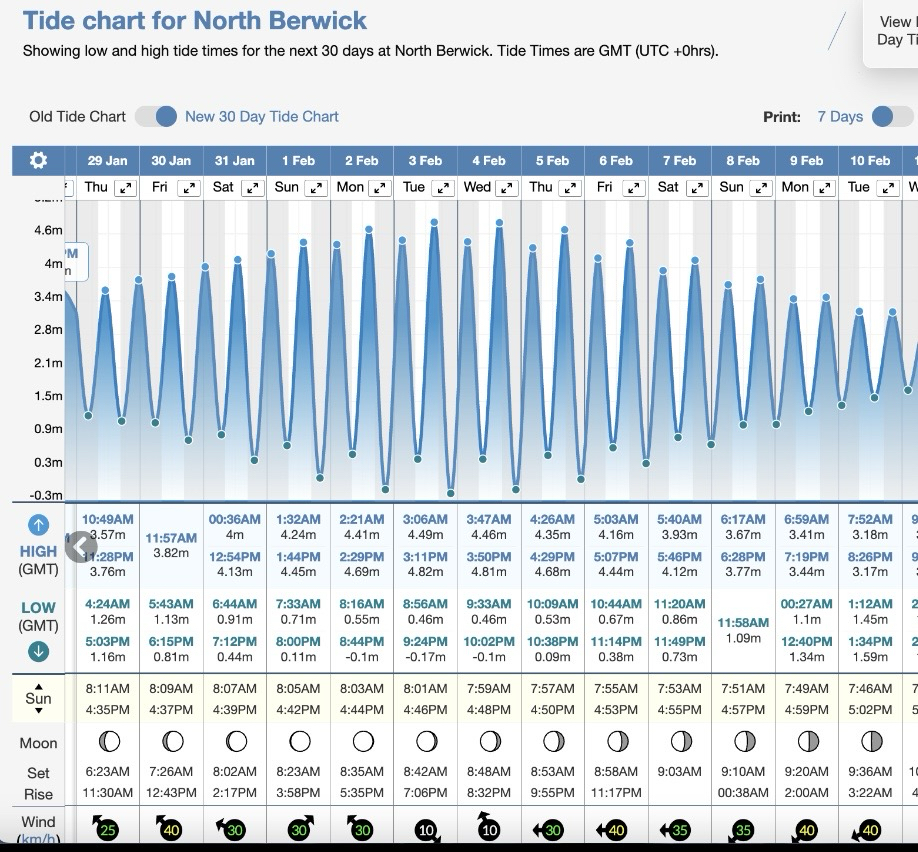Expand the Sun 1 Feb day view
Screen dimensions: 918x852
(x=316, y=188)
